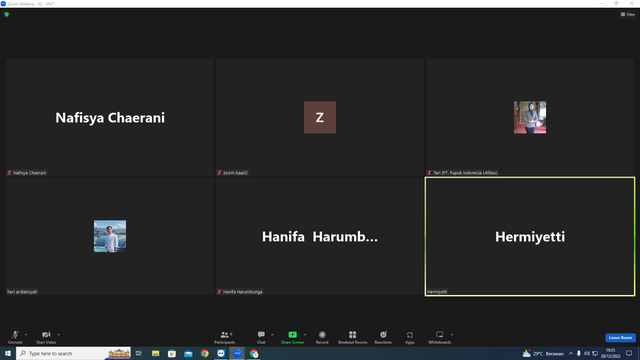Viewport: 640px width, 360px height.
Task: Open the Participants panel
Action: 224,337
